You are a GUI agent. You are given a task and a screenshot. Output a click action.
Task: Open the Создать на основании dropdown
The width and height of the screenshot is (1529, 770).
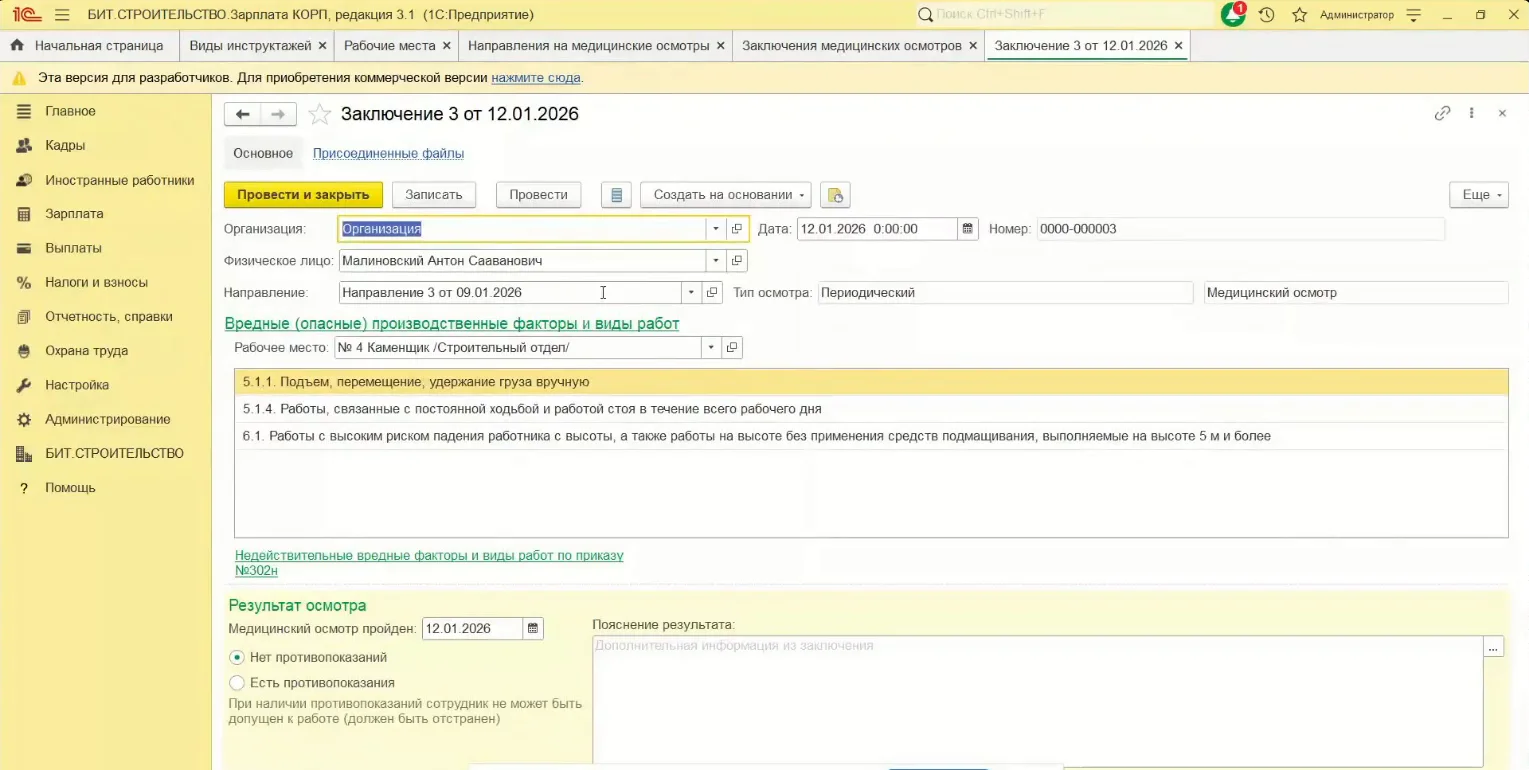tap(726, 195)
